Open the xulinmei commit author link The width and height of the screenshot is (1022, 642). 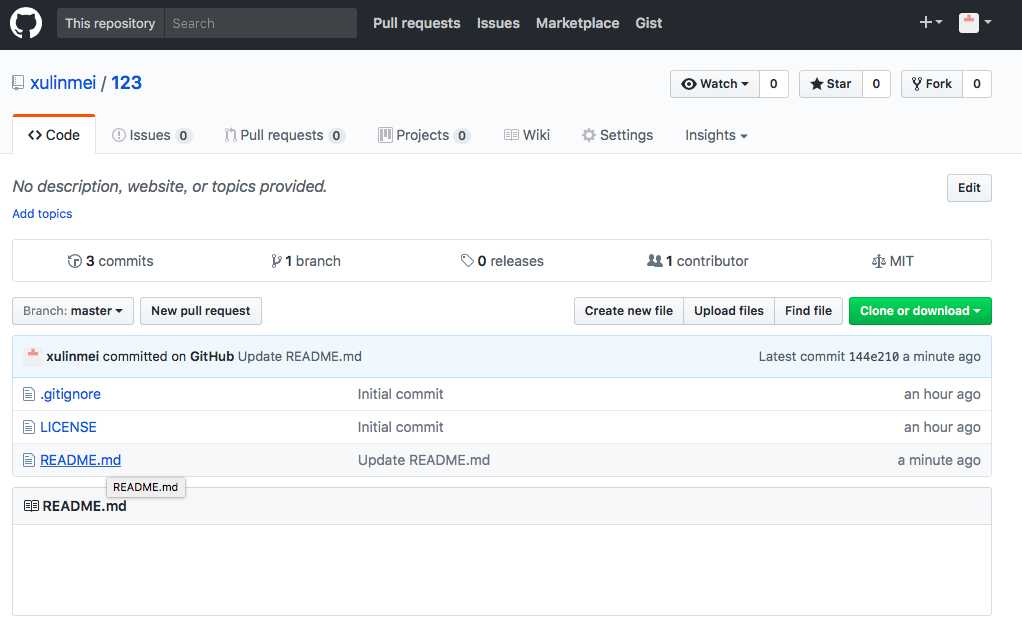(72, 357)
